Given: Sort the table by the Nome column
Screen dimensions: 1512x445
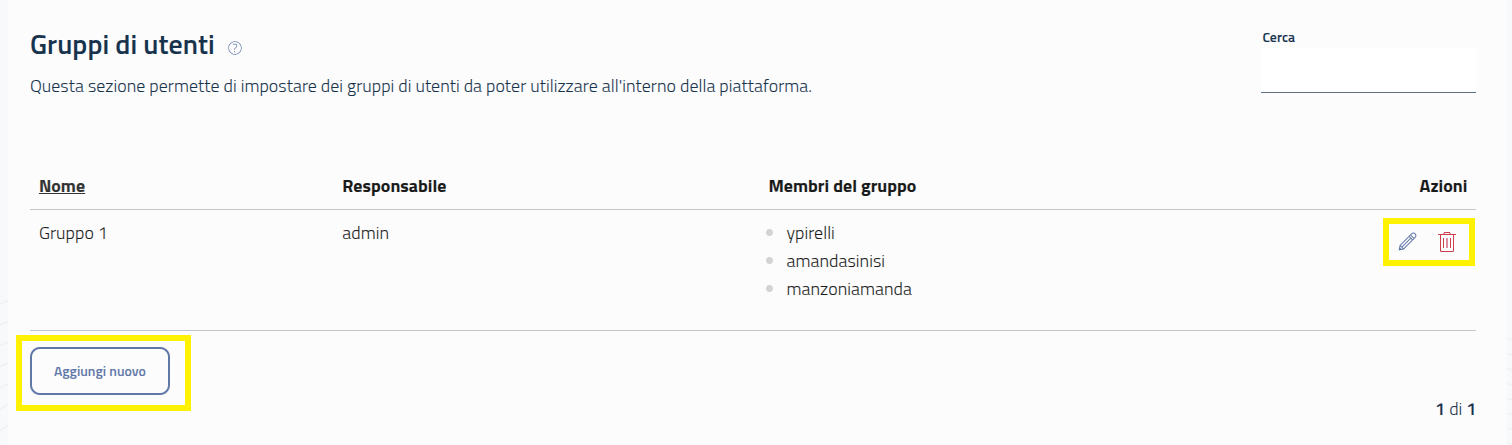Looking at the screenshot, I should [x=62, y=186].
